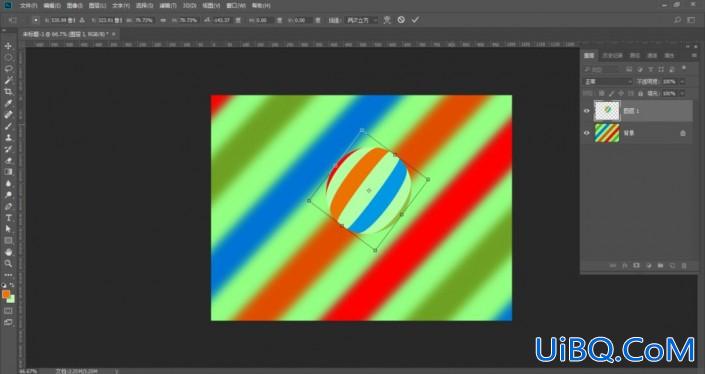705x374 pixels.
Task: Select the striped background layer thumbnail
Action: pos(607,133)
